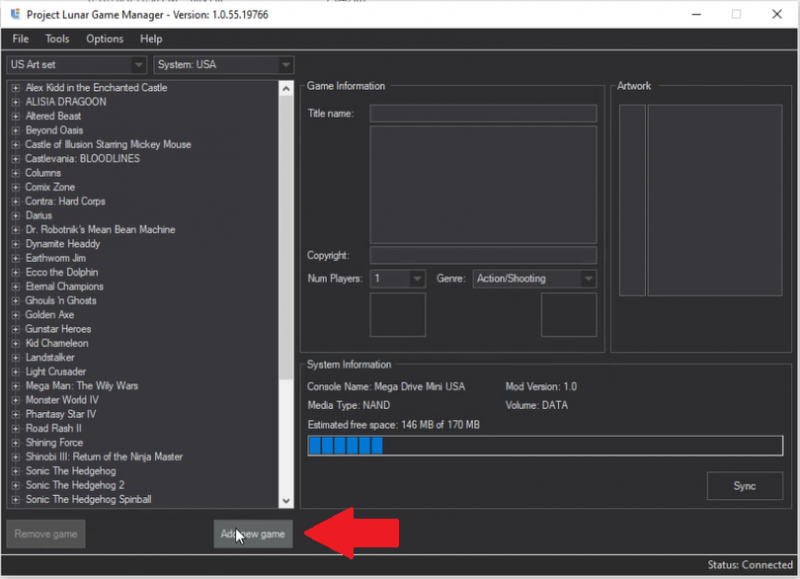Click the Copyright input field

pyautogui.click(x=483, y=255)
